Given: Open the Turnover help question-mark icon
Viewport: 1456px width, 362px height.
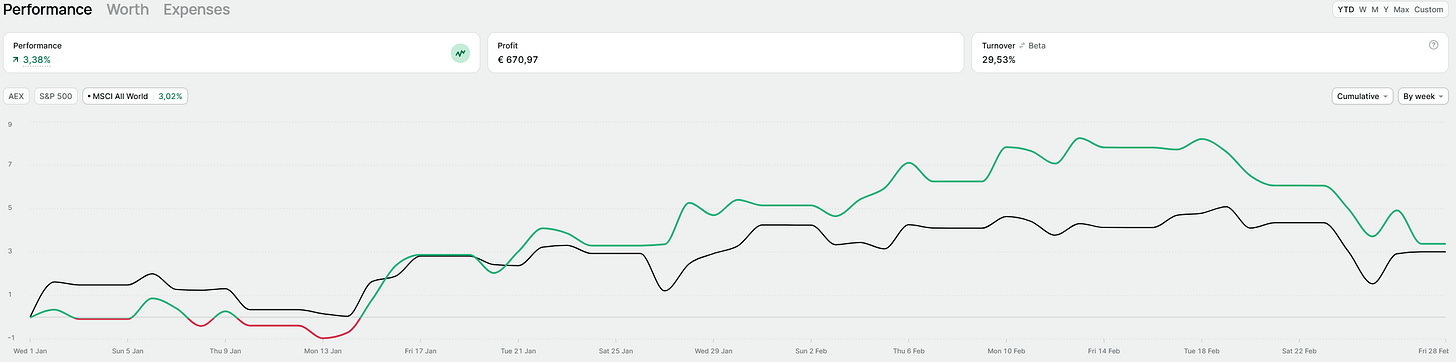Looking at the screenshot, I should pyautogui.click(x=1434, y=45).
